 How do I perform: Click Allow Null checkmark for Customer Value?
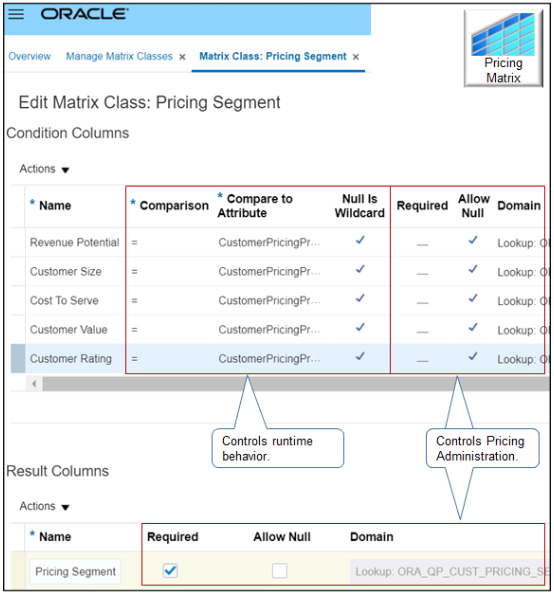pos(473,327)
